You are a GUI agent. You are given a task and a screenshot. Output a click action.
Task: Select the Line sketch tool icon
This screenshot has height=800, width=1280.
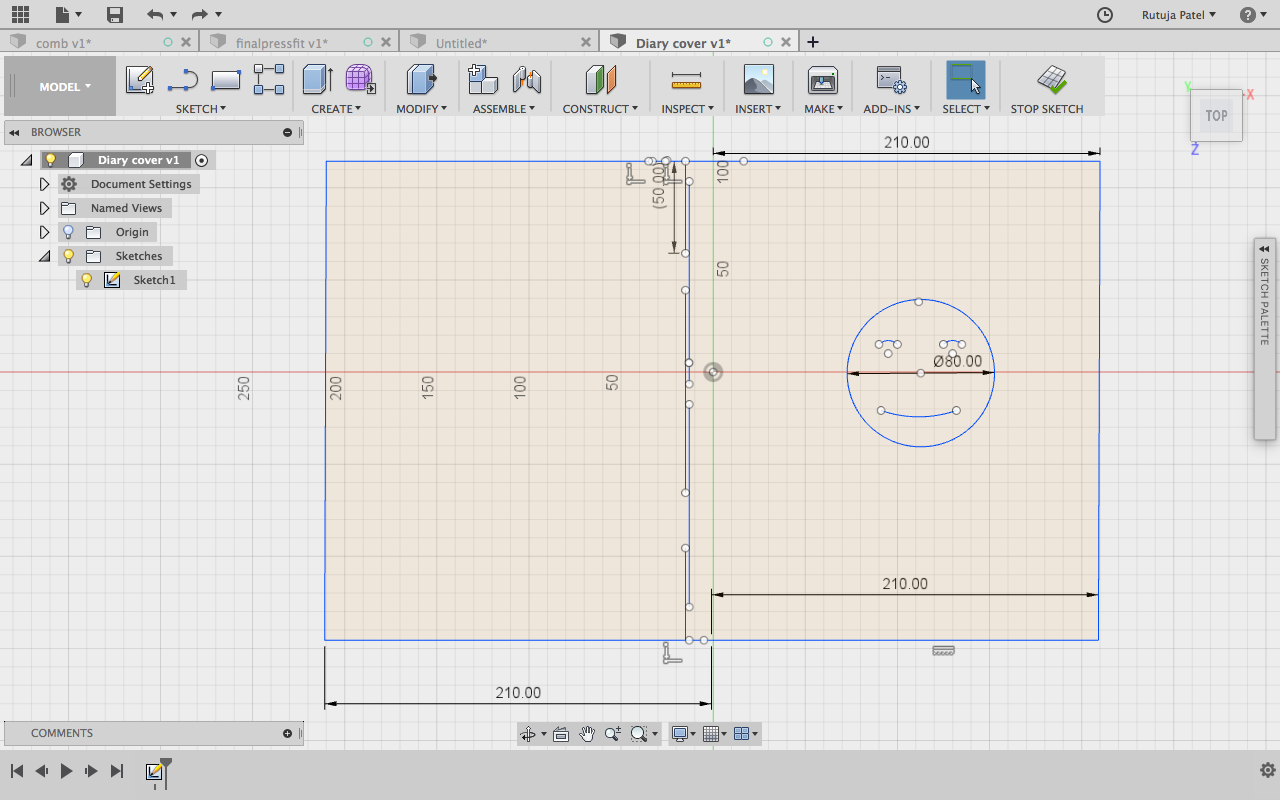click(x=183, y=80)
